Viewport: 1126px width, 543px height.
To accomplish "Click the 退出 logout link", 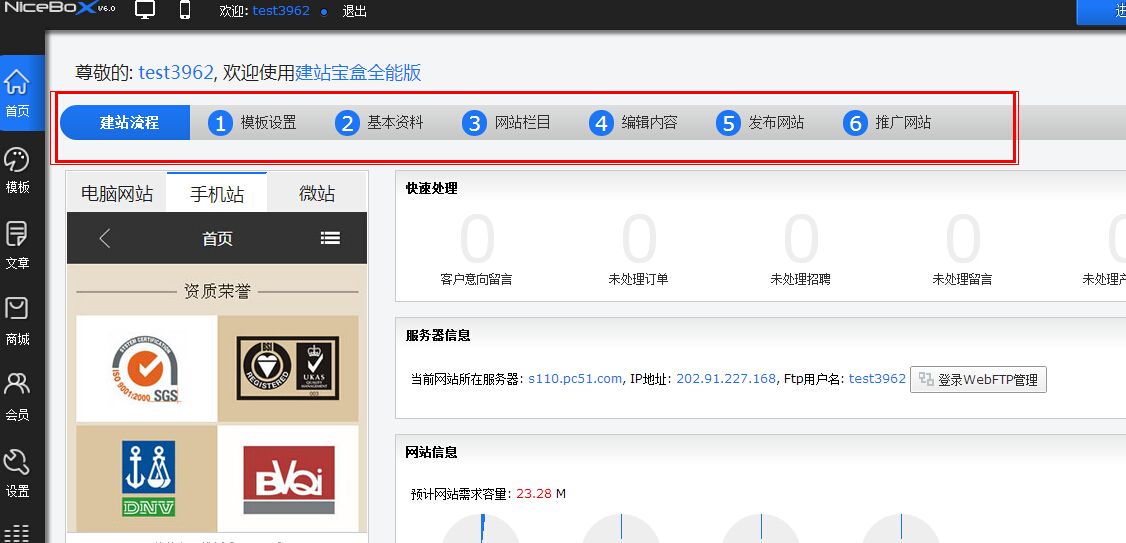I will pyautogui.click(x=354, y=12).
